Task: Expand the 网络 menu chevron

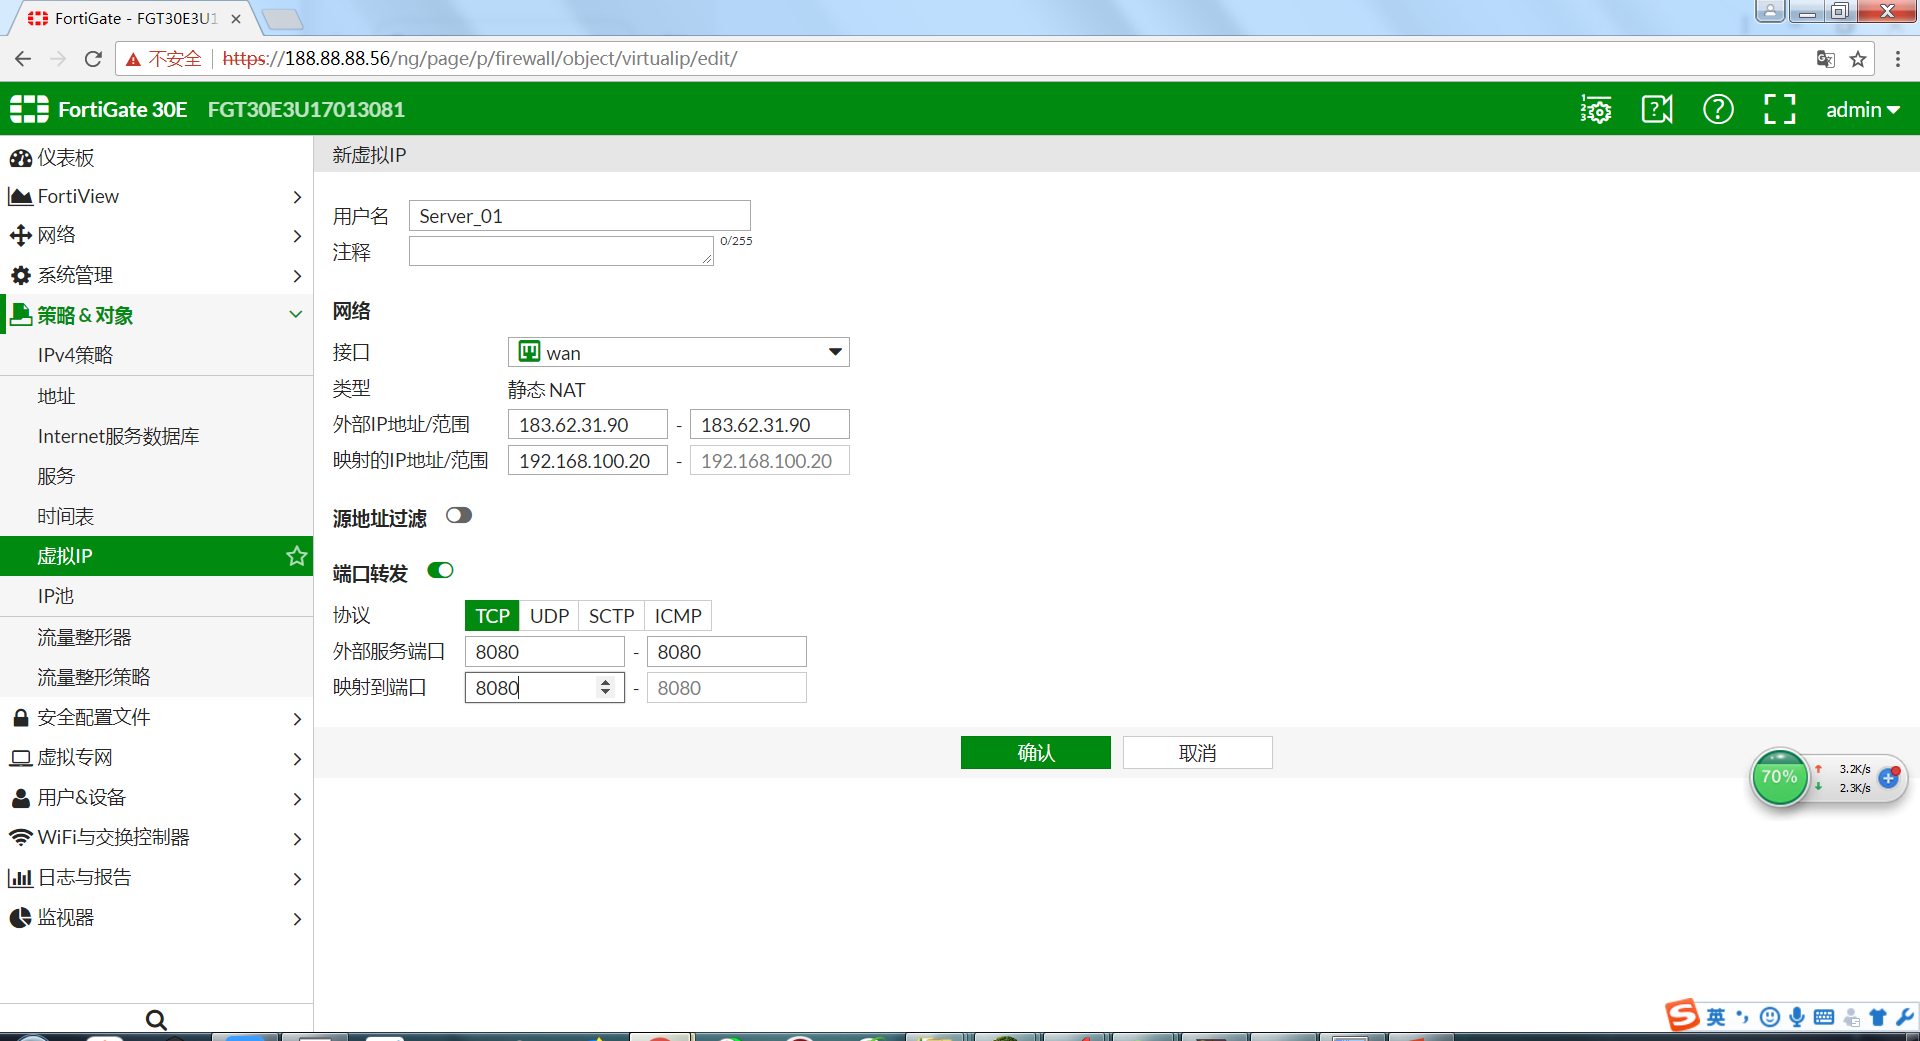Action: click(x=297, y=236)
